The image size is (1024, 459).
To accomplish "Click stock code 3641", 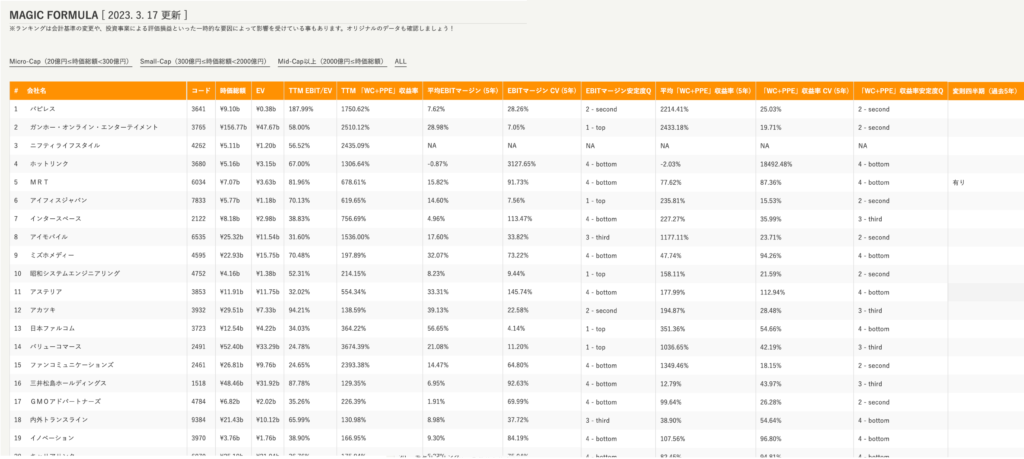I will [x=199, y=109].
